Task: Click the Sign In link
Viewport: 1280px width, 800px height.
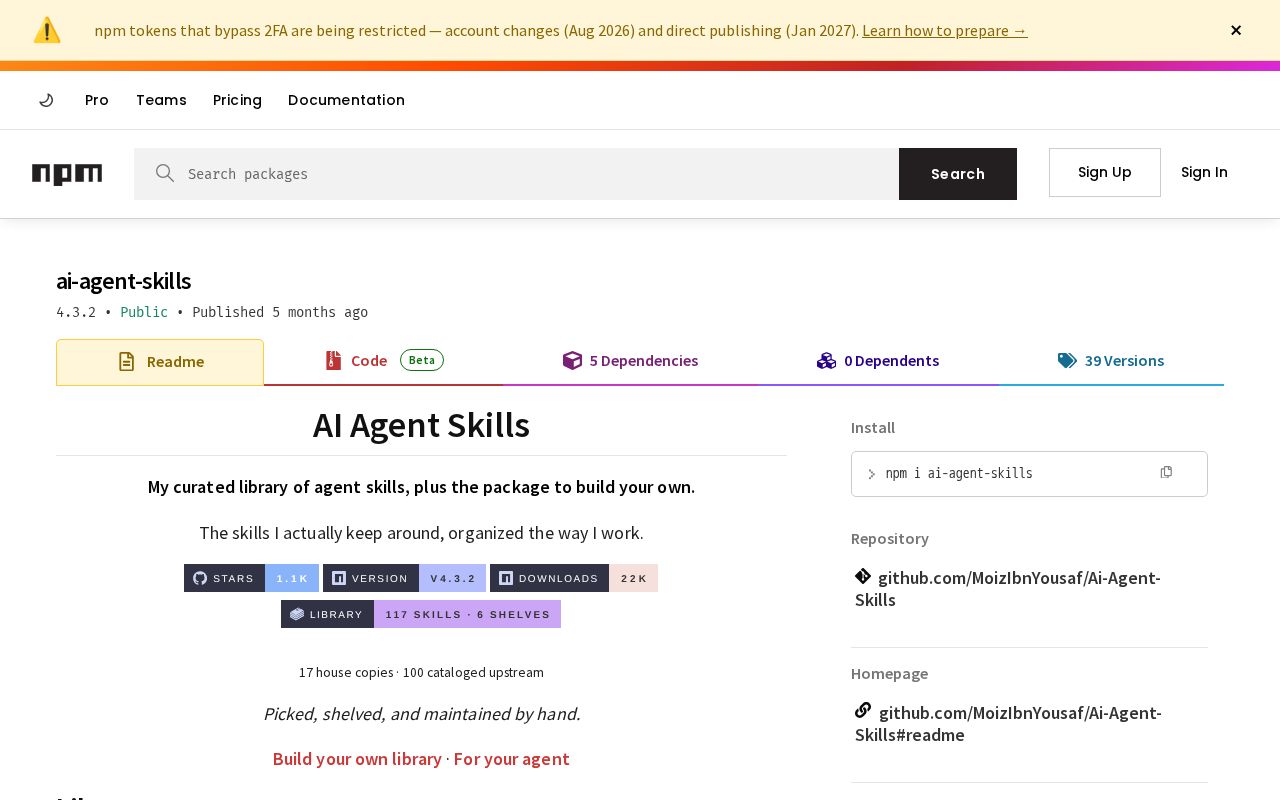Action: (1204, 172)
